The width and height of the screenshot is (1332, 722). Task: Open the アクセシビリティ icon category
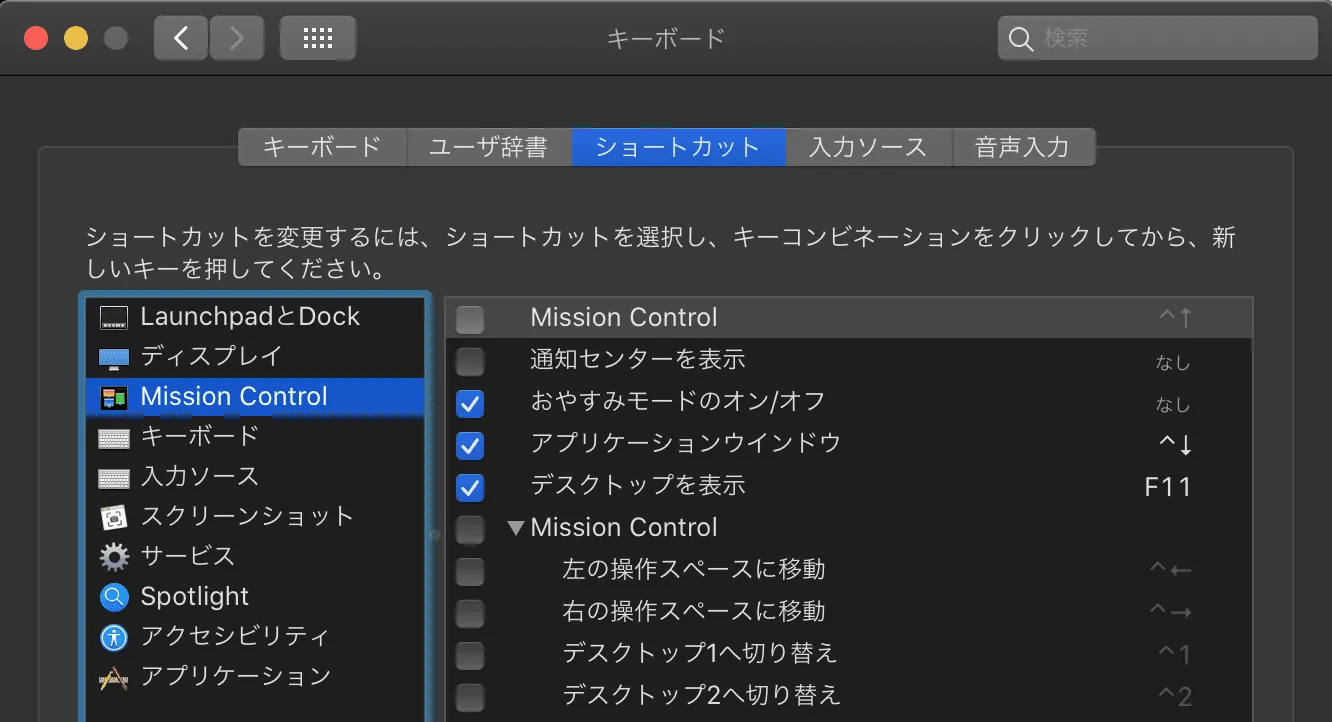pyautogui.click(x=114, y=637)
